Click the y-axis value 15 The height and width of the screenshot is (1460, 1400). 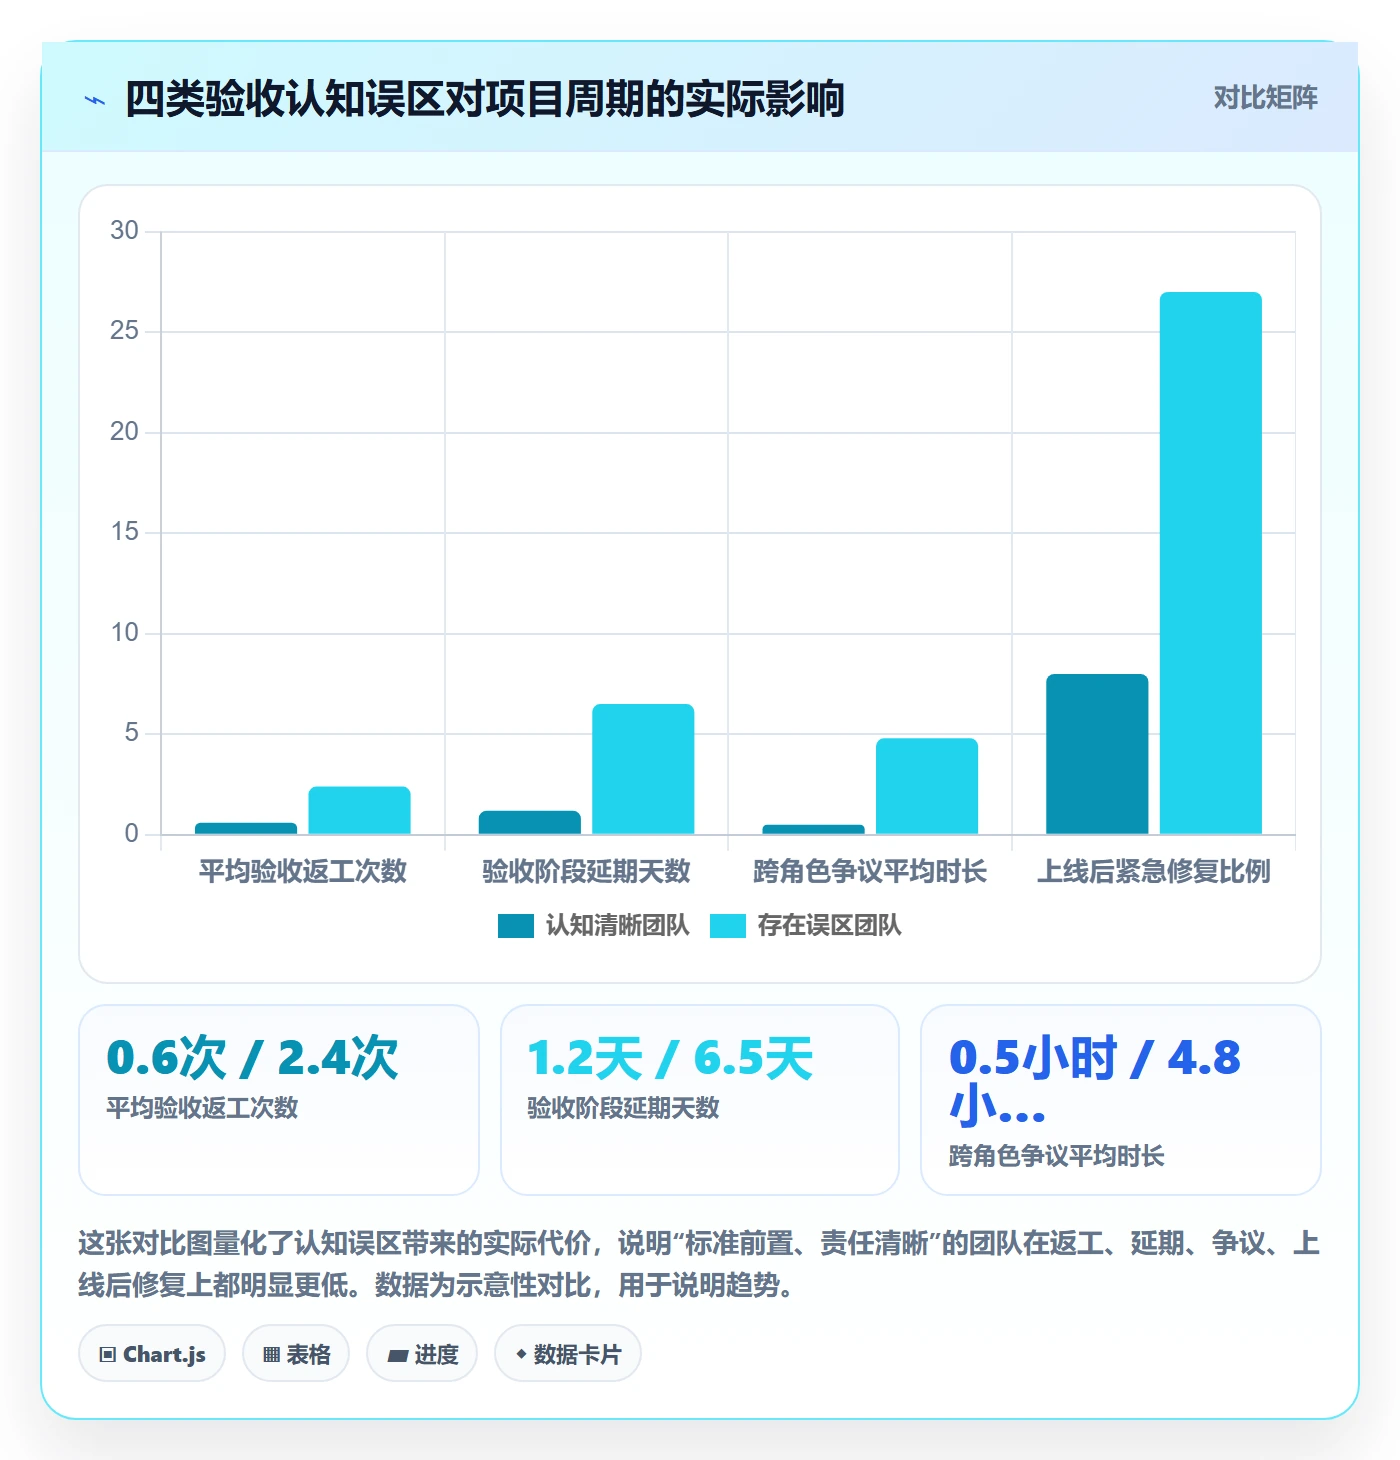[x=124, y=532]
